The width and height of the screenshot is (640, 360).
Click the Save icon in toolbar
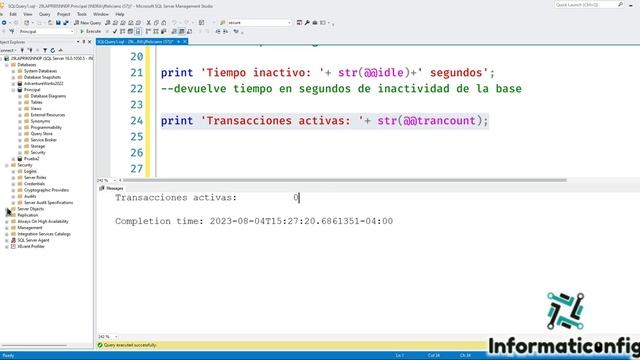58,23
